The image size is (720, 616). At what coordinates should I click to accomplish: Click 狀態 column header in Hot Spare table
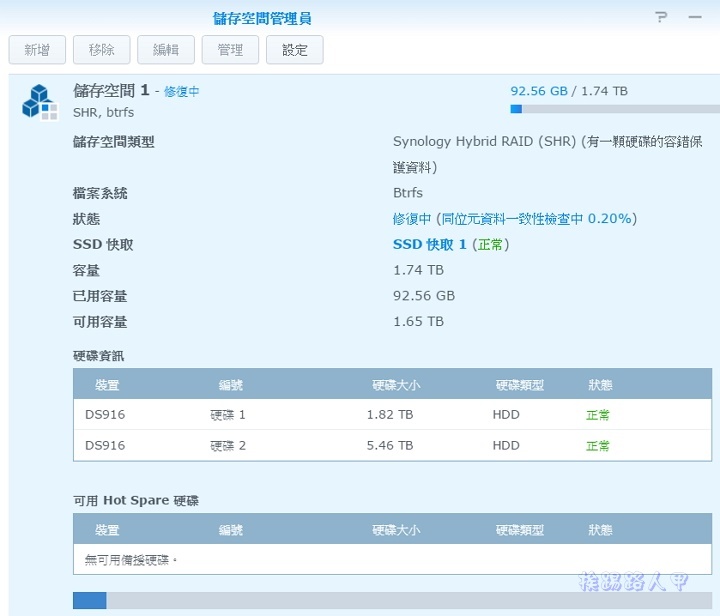601,531
